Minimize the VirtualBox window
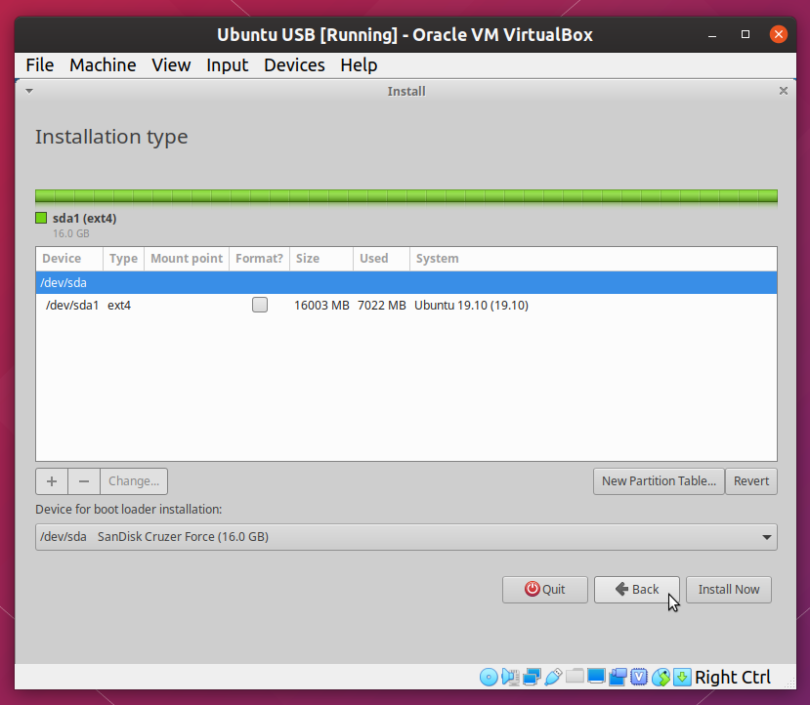This screenshot has width=810, height=705. click(712, 35)
